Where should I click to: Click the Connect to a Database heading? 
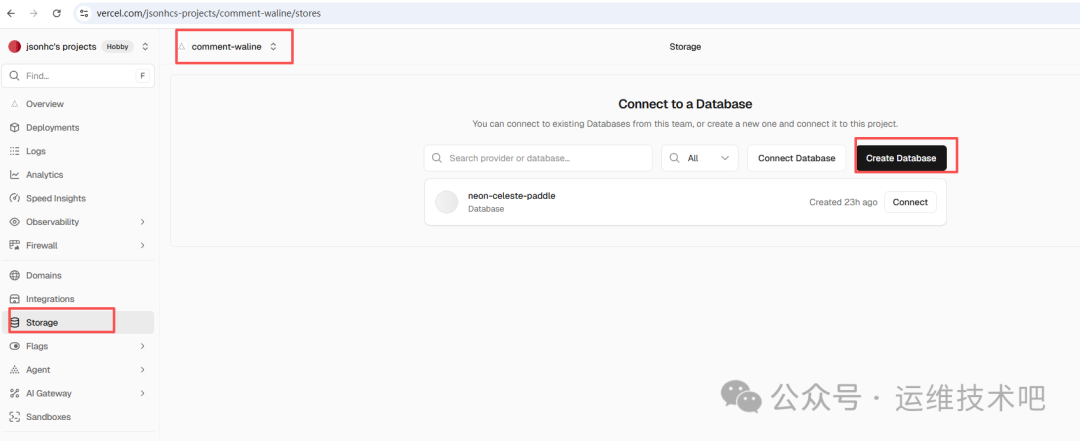tap(685, 104)
